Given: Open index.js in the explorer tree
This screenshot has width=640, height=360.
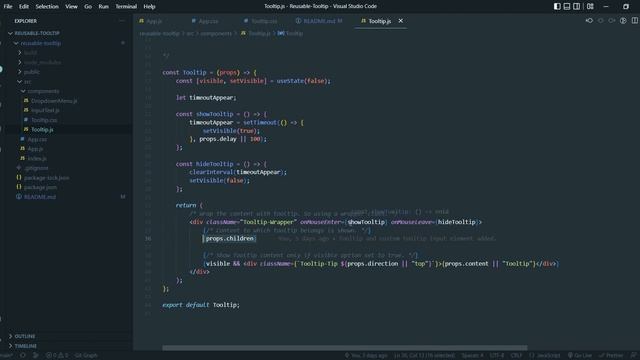Looking at the screenshot, I should click(37, 158).
